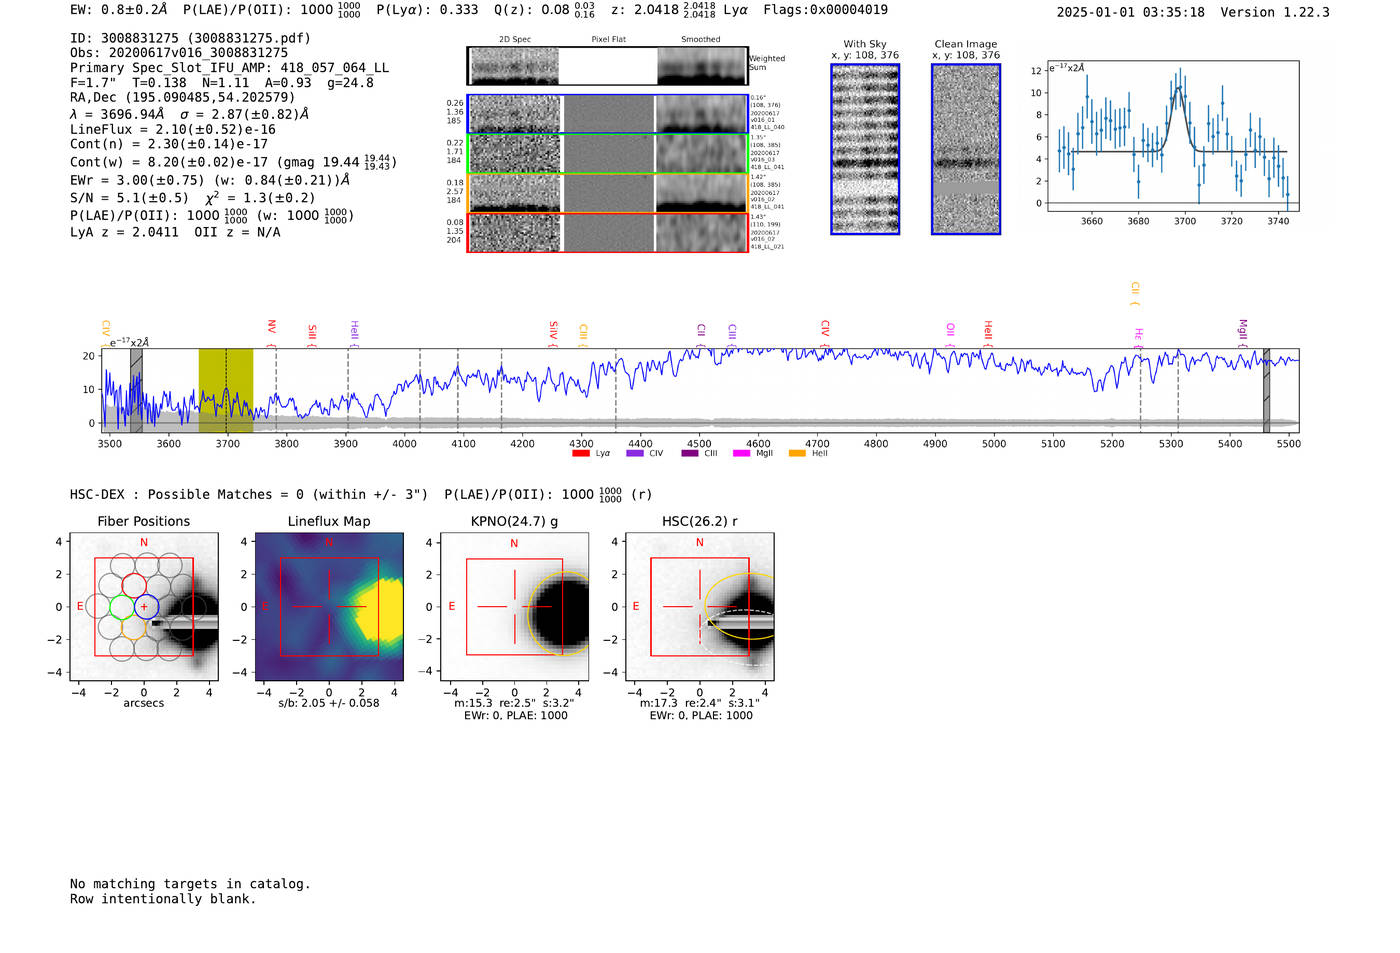Click the S/N = 5.1(±0.5) value
This screenshot has height=953, width=1400.
pyautogui.click(x=129, y=198)
